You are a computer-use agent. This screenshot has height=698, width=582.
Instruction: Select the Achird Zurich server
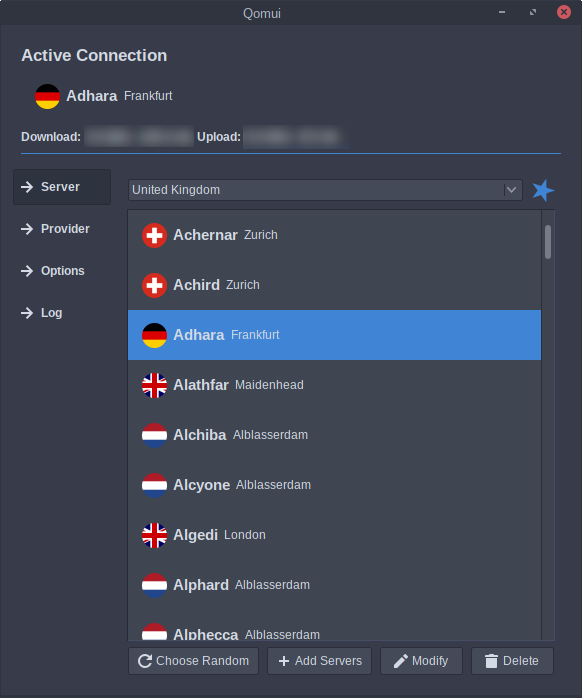334,285
